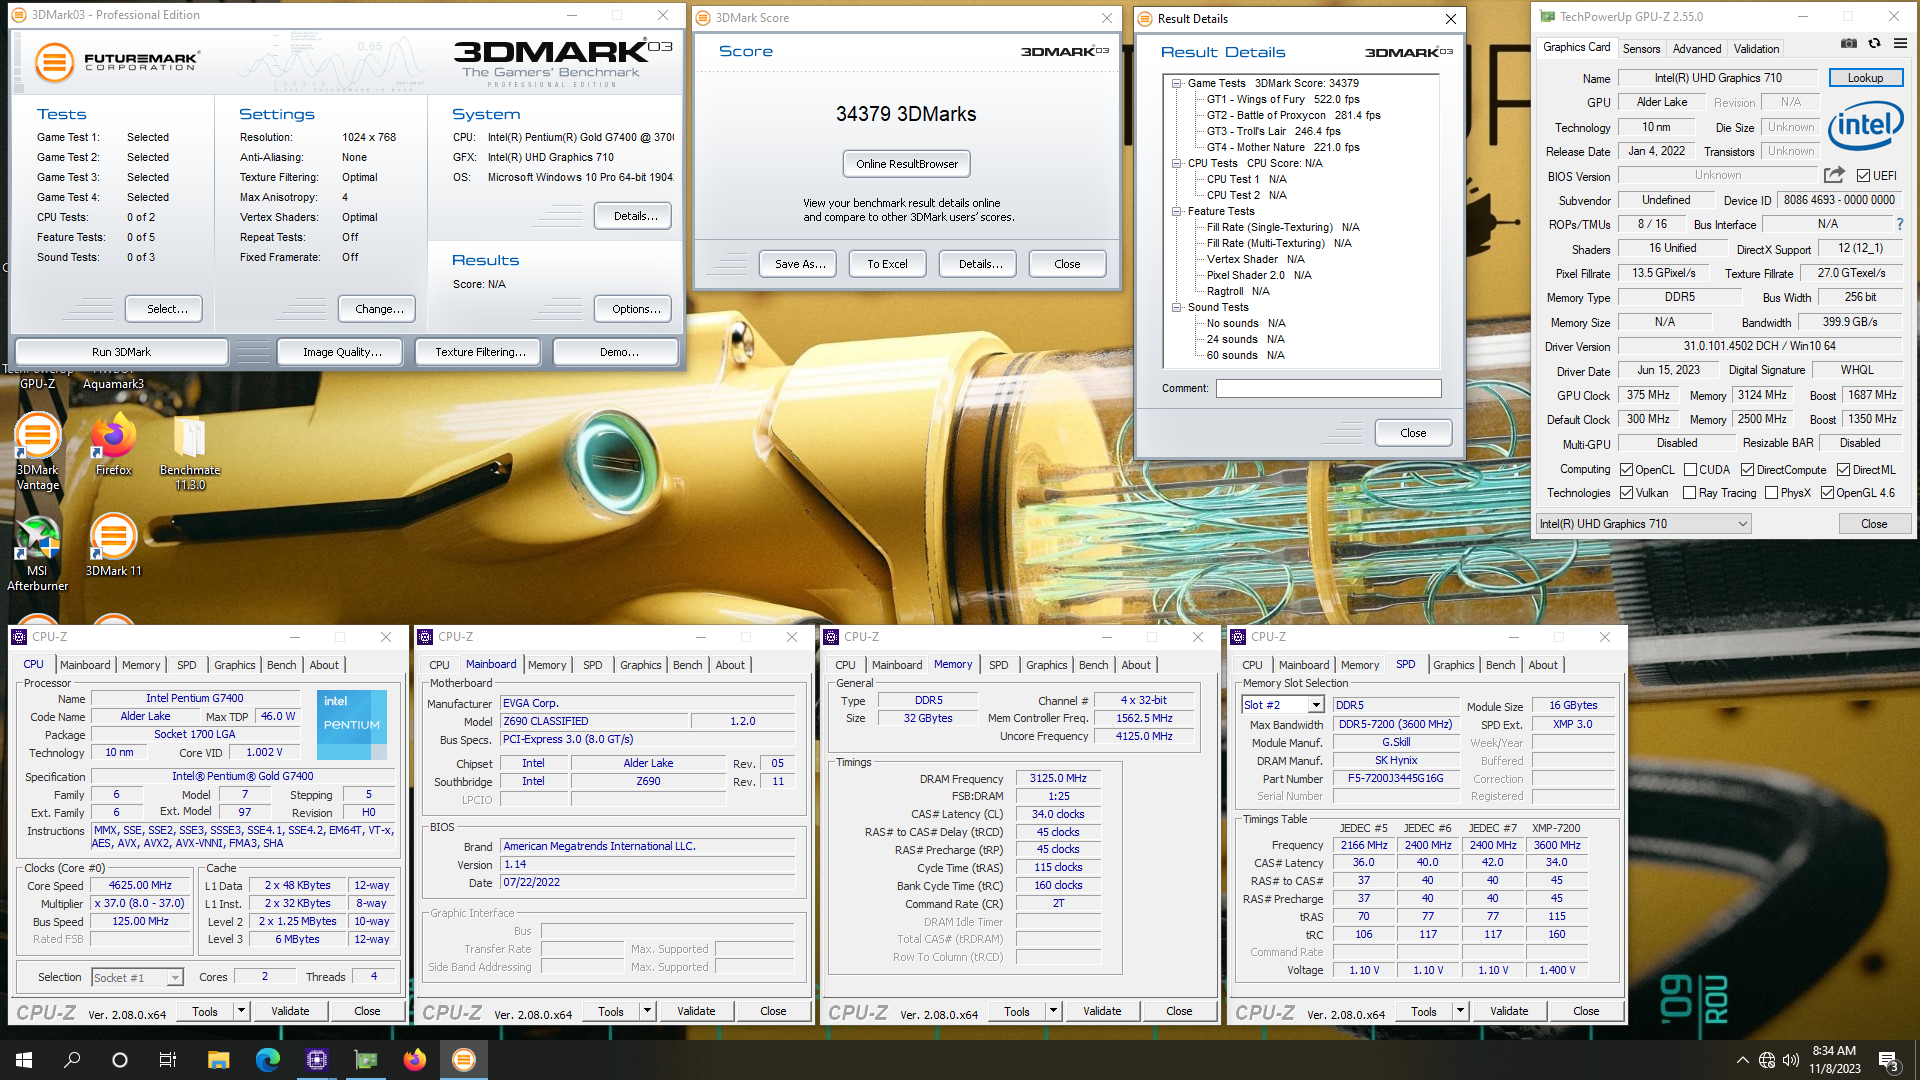Click the GPU-Z refresh icon
Image resolution: width=1920 pixels, height=1080 pixels.
coord(1875,44)
